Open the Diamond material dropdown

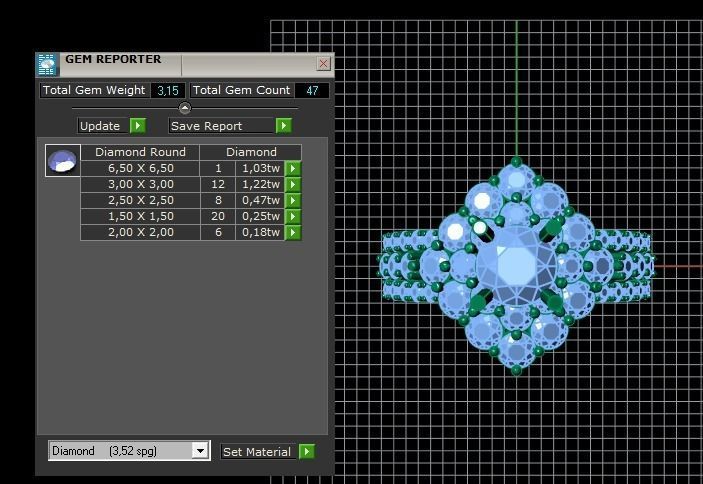pos(200,450)
